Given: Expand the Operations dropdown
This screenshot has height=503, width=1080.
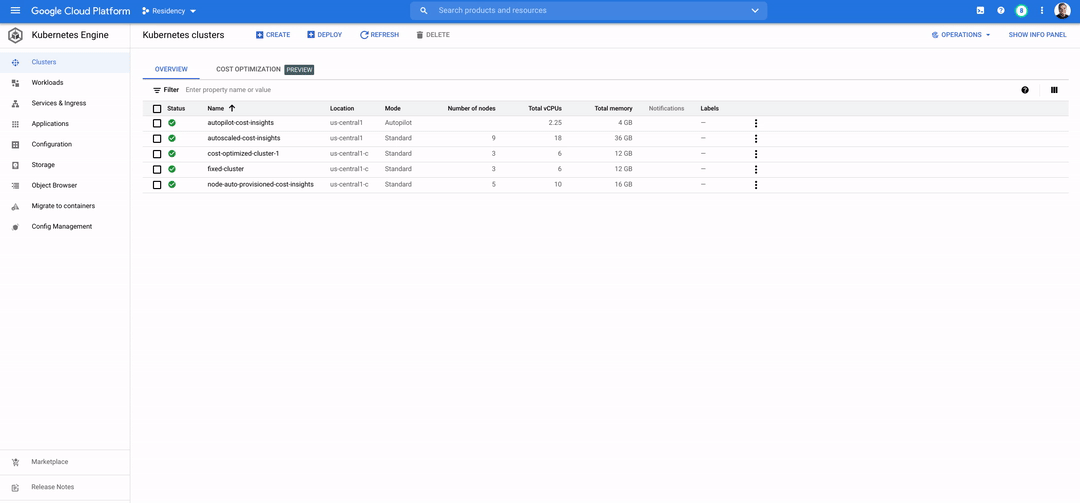Looking at the screenshot, I should click(961, 35).
